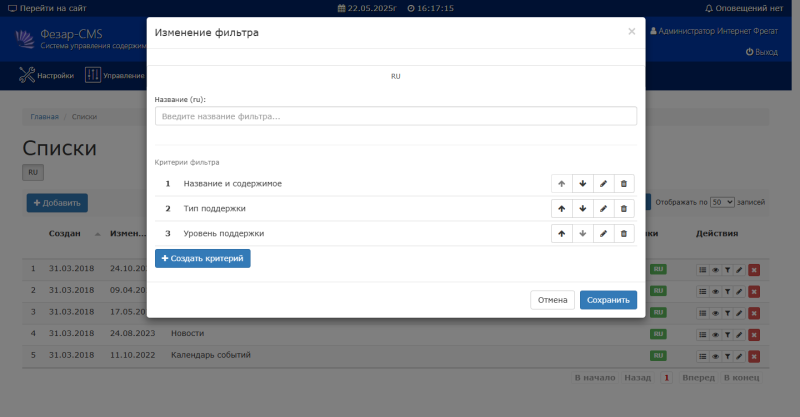Open the records-per-page dropdown
This screenshot has height=417, width=800.
coord(722,202)
